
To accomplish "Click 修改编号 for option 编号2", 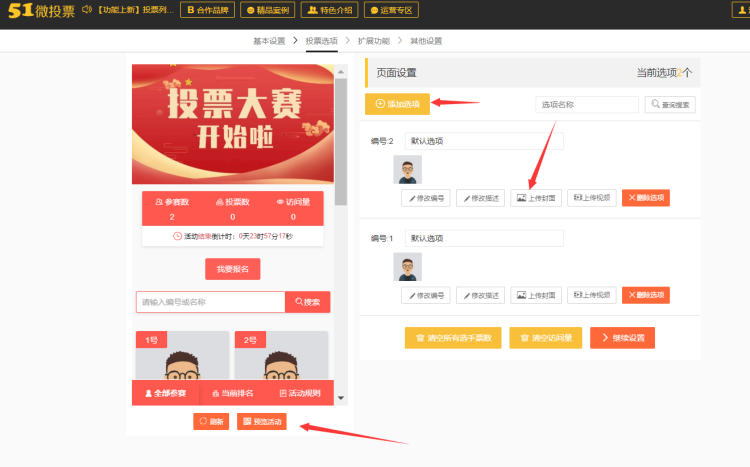I will [426, 198].
